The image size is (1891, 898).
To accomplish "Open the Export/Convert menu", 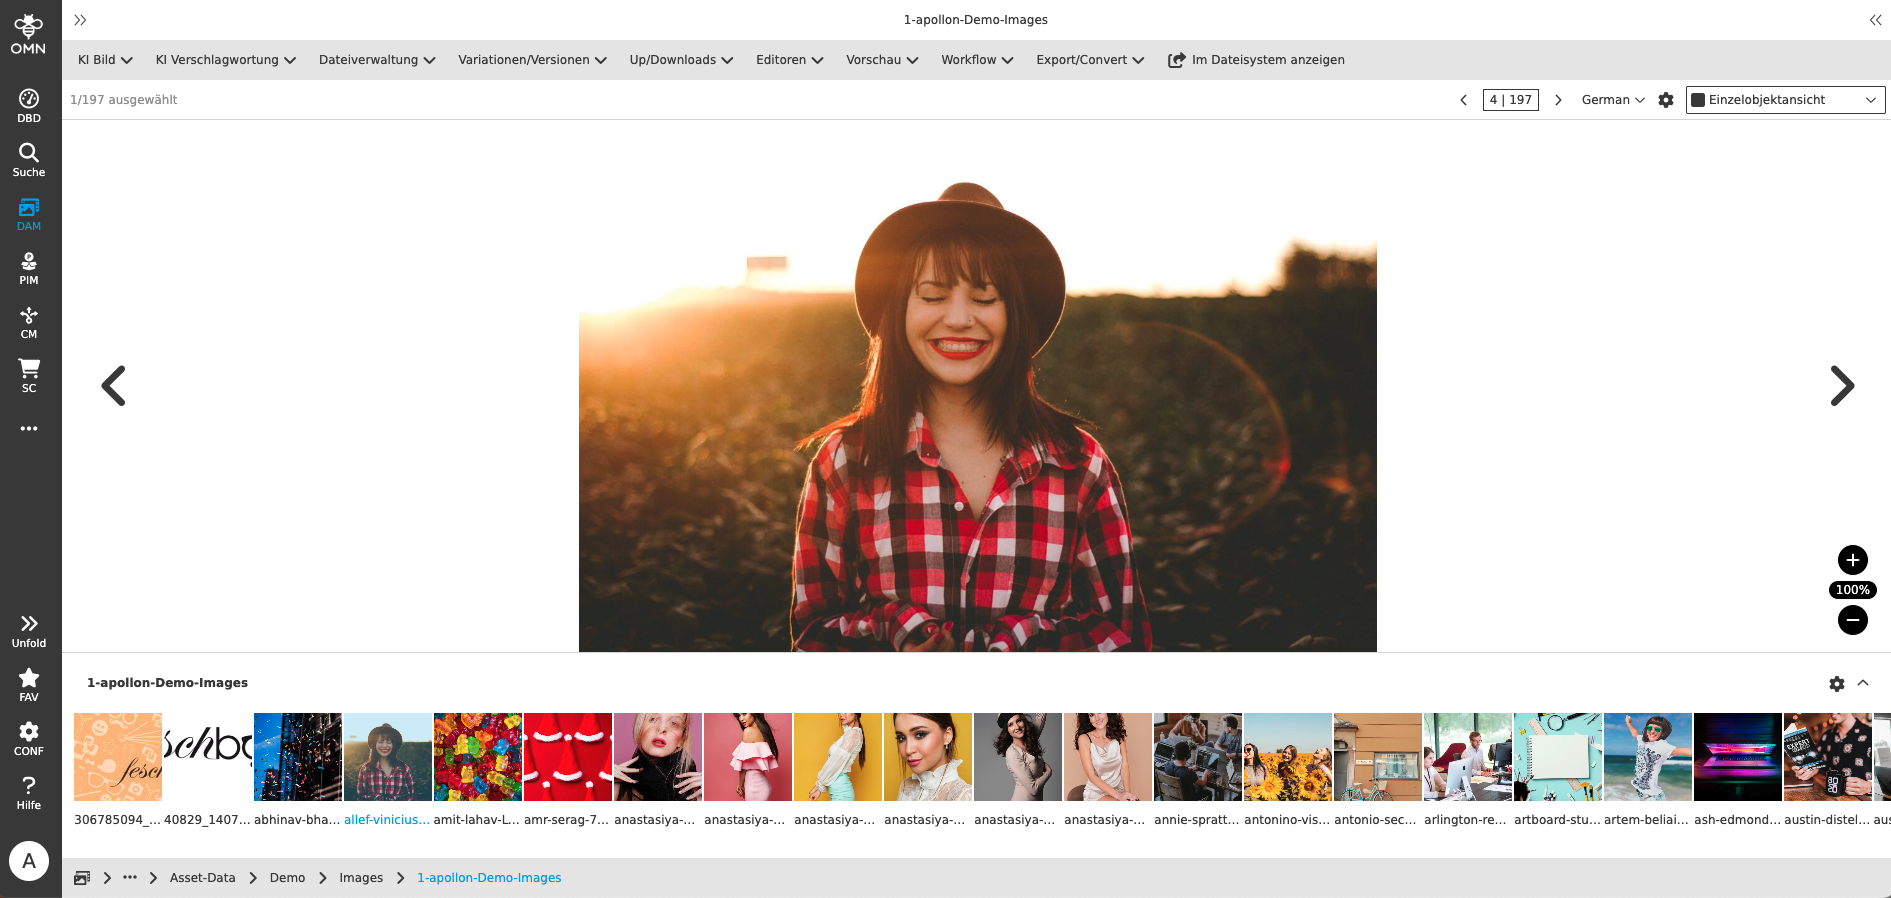I will (1090, 60).
